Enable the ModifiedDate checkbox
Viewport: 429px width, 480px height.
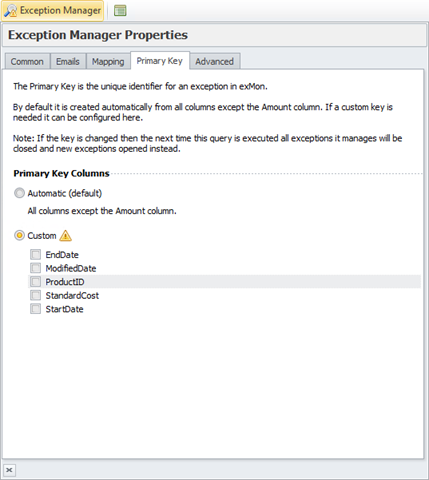35,268
